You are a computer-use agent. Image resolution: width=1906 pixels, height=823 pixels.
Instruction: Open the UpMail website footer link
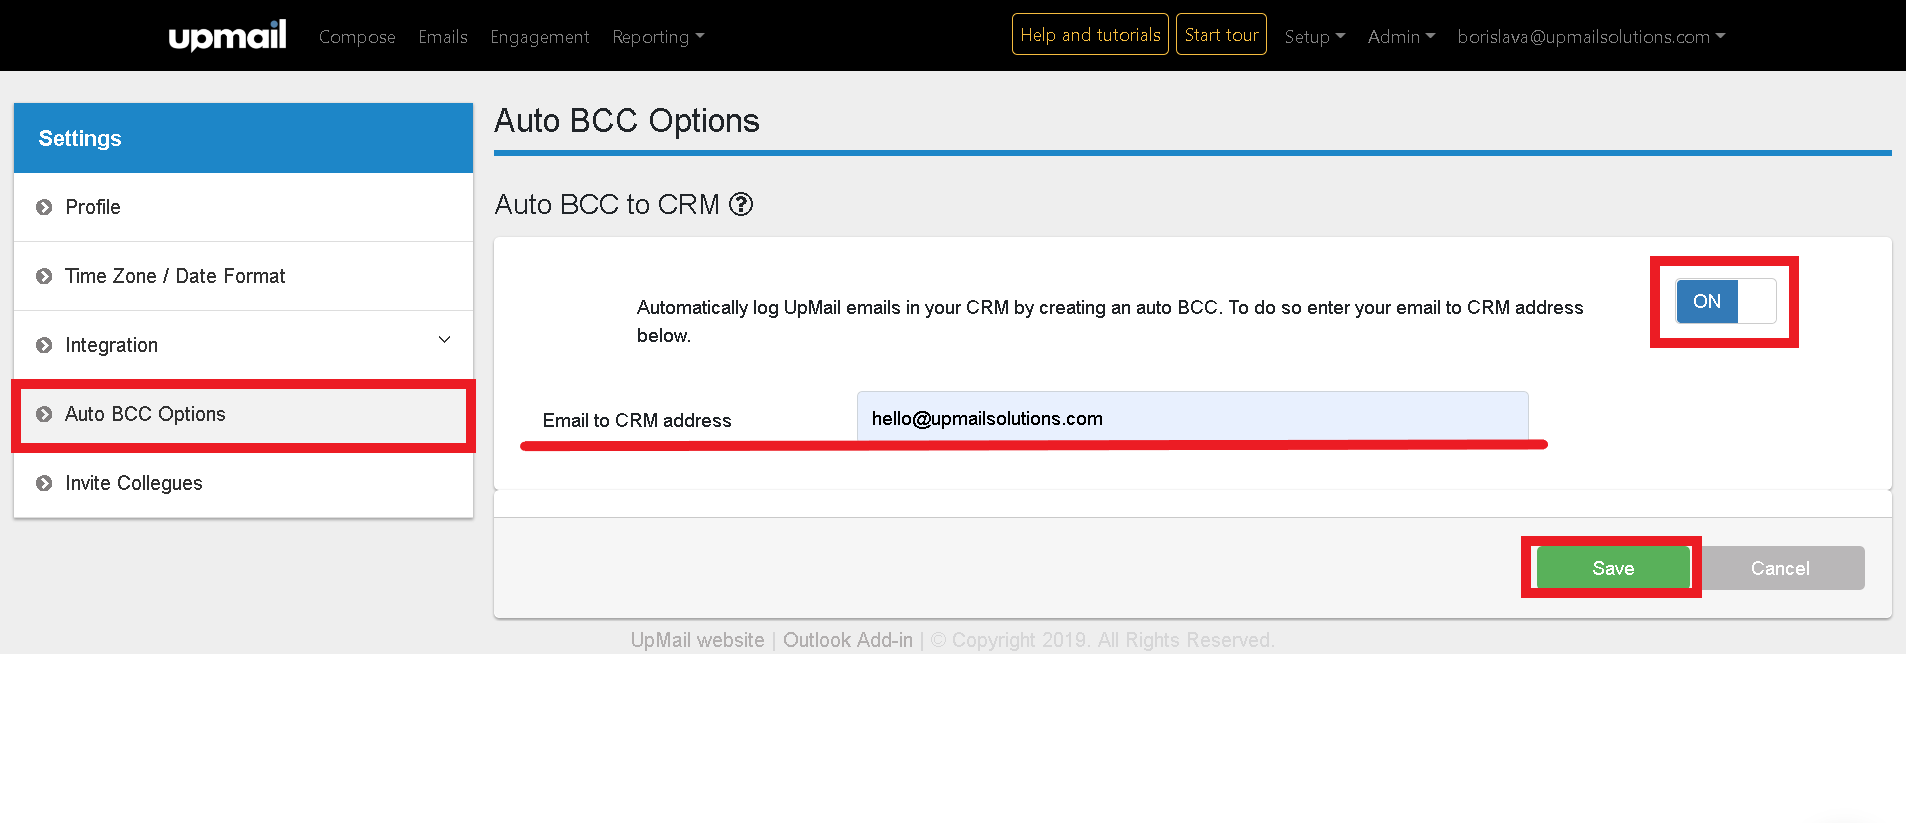tap(697, 640)
